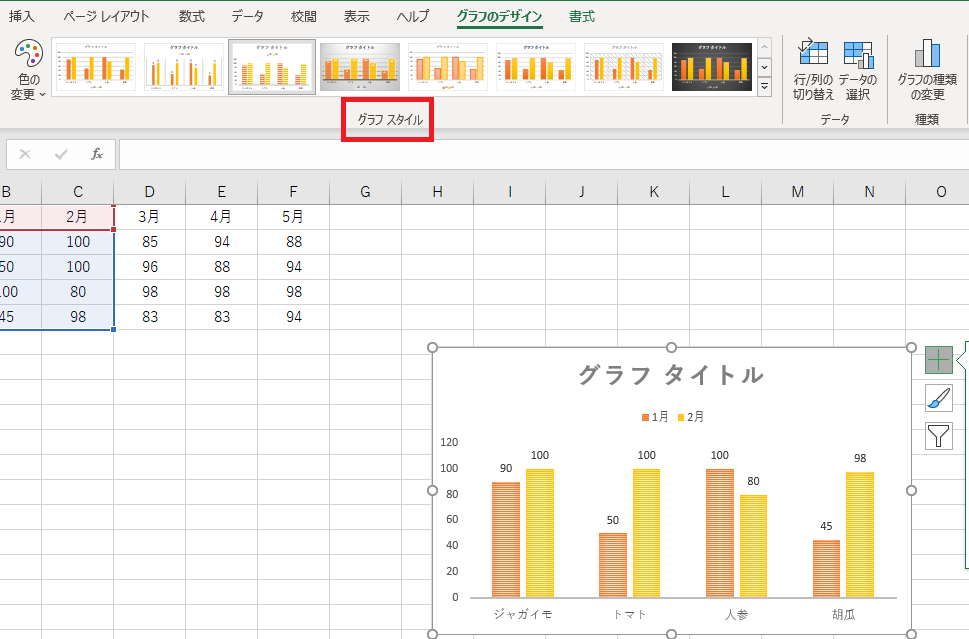The width and height of the screenshot is (969, 639).
Task: Click the Cancel (X) icon on formula bar
Action: pos(24,153)
